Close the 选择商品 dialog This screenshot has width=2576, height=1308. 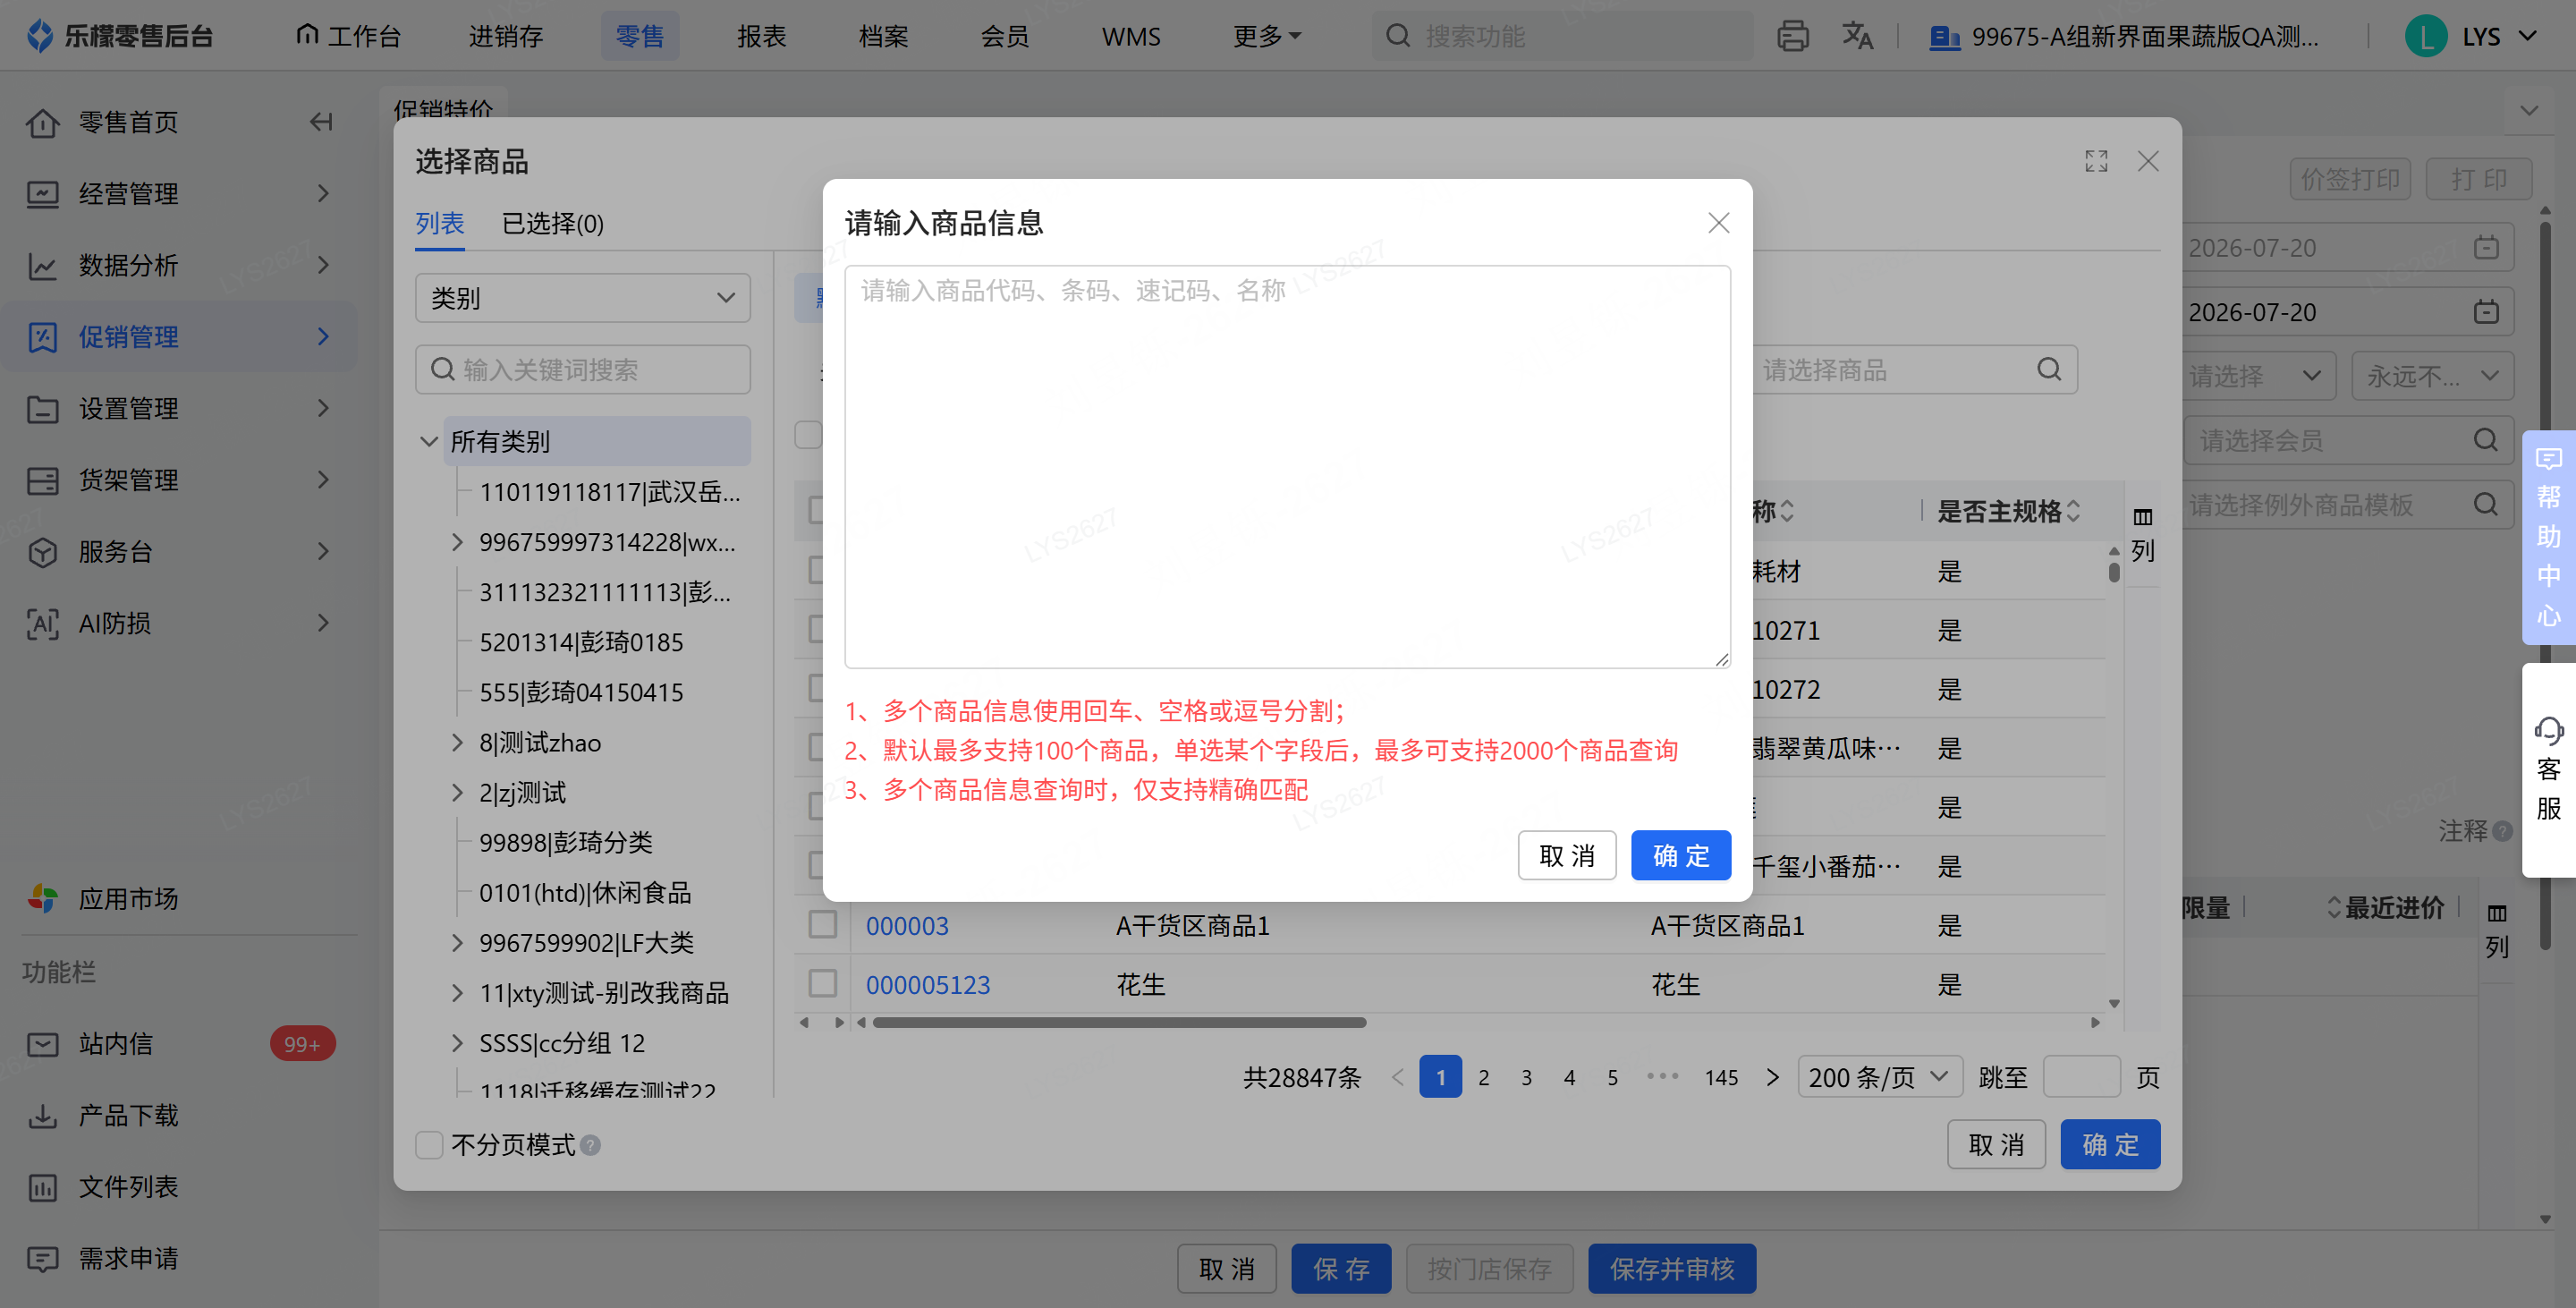coord(2147,161)
